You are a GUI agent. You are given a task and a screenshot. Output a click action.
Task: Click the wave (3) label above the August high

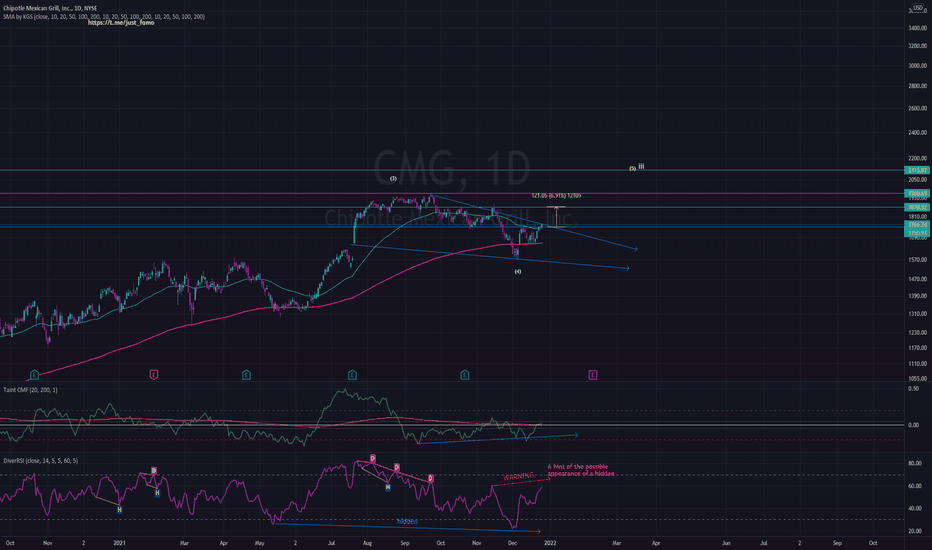point(393,178)
